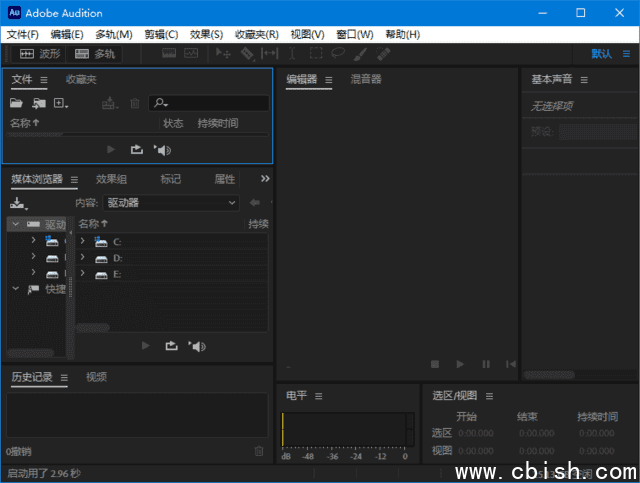The image size is (640, 483).
Task: Click horizontal scrollbar in 基本声音 panel
Action: tap(549, 374)
